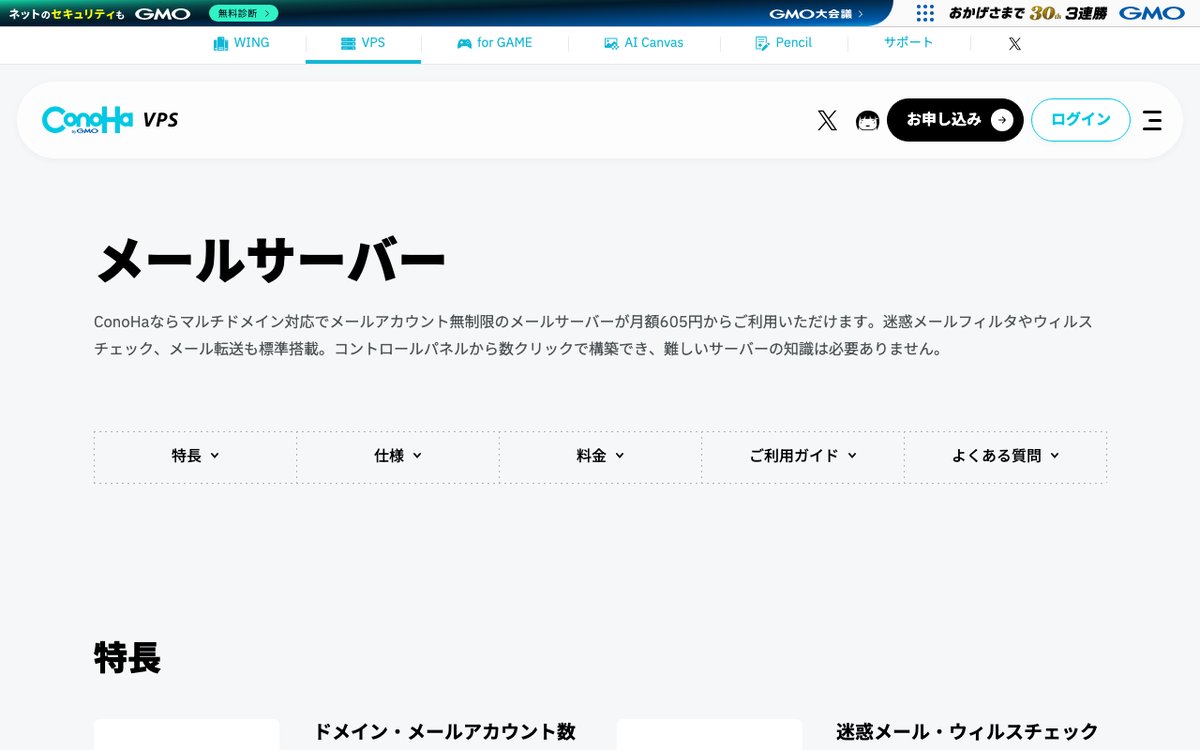This screenshot has height=750, width=1200.
Task: Click the 特長 section heading
Action: tap(127, 658)
